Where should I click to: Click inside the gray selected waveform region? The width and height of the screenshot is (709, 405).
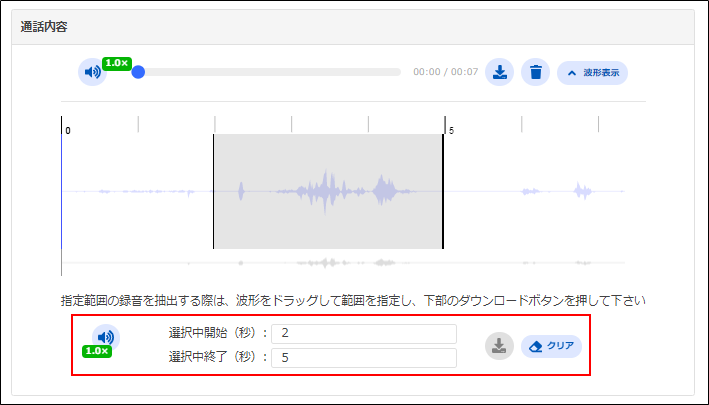pos(328,190)
